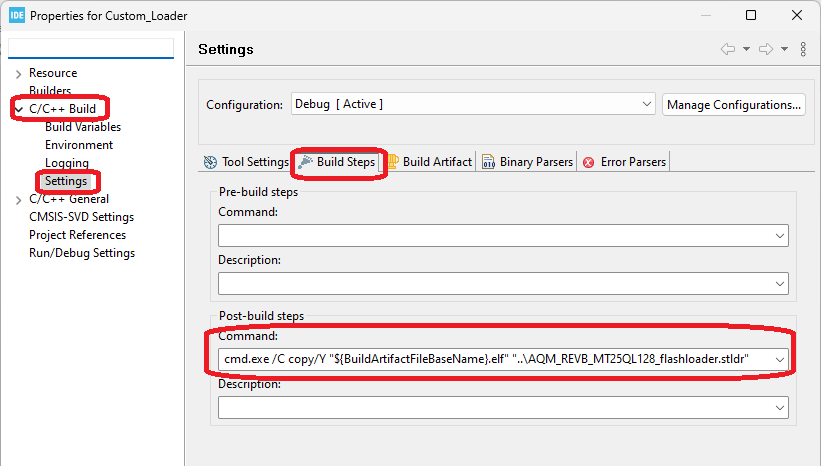821x466 pixels.
Task: Expand the Resource tree node
Action: (19, 74)
